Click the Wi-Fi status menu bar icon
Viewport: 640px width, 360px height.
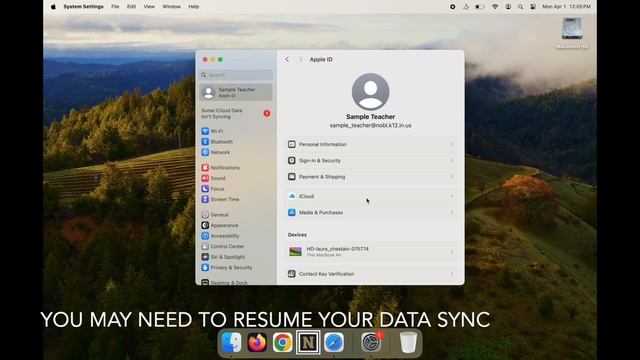(495, 7)
